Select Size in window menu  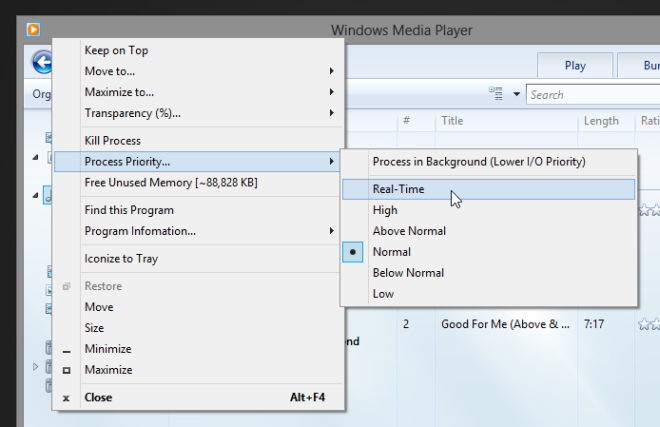click(x=198, y=328)
